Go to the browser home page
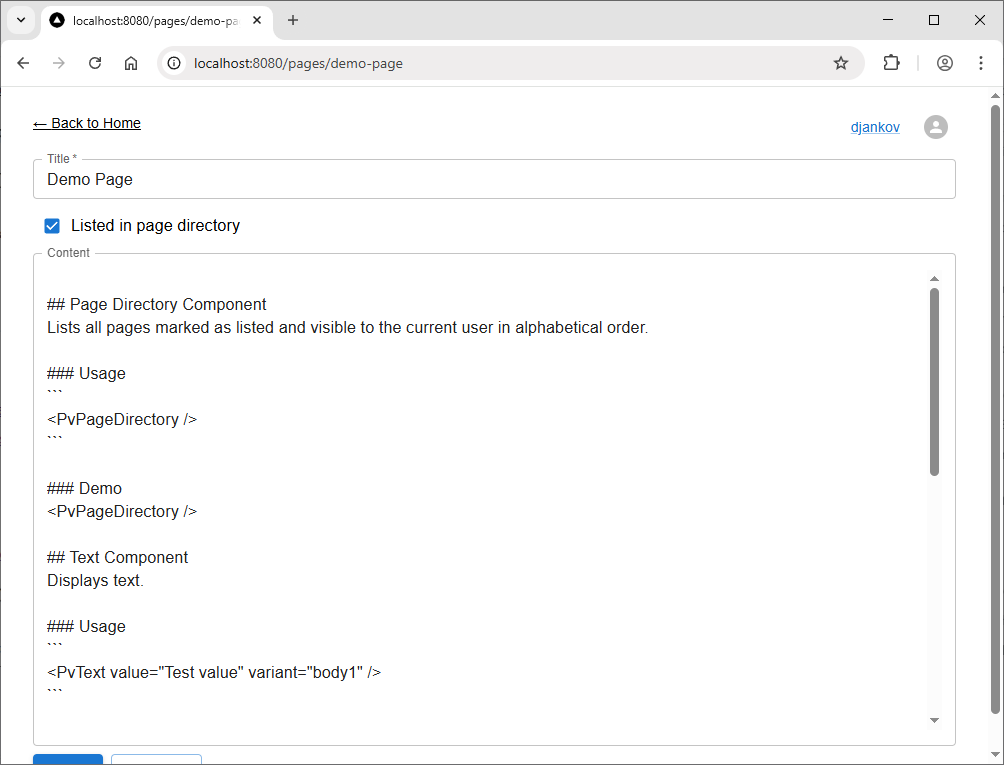1004x765 pixels. point(131,63)
